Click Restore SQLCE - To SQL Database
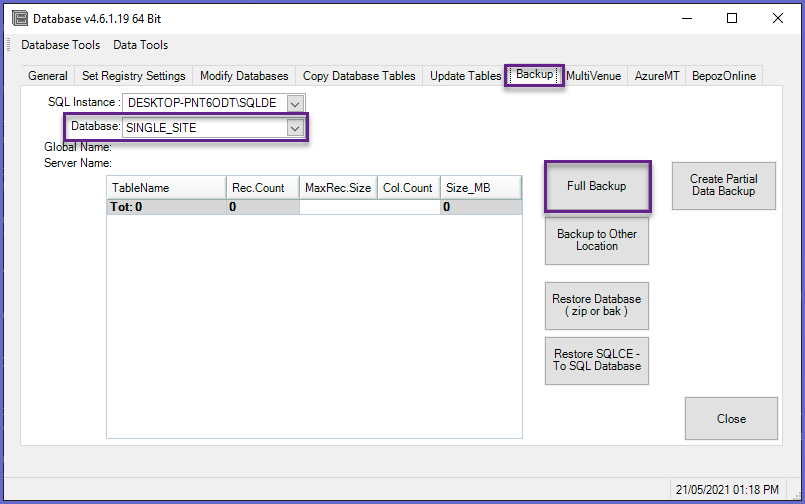The height and width of the screenshot is (504, 805). 597,360
